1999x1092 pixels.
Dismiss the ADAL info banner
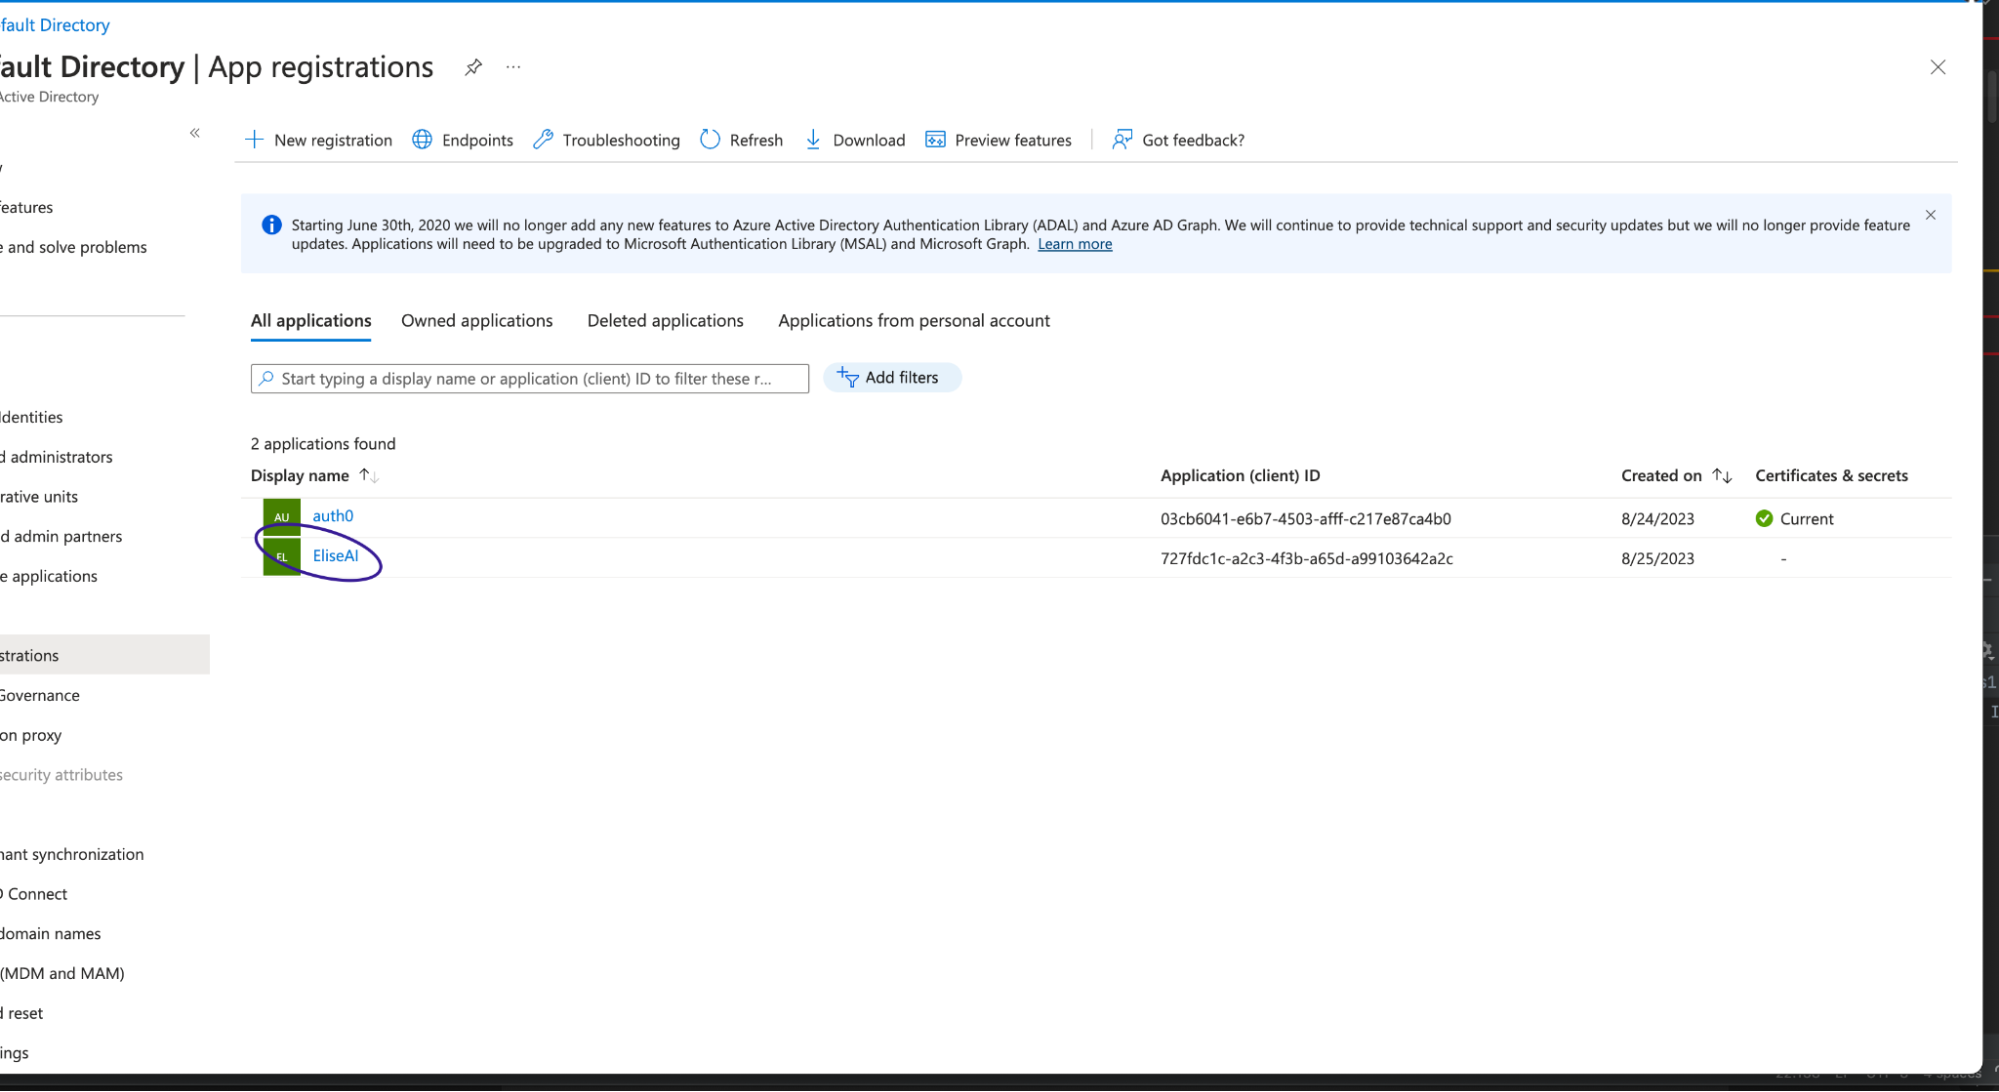pyautogui.click(x=1930, y=215)
